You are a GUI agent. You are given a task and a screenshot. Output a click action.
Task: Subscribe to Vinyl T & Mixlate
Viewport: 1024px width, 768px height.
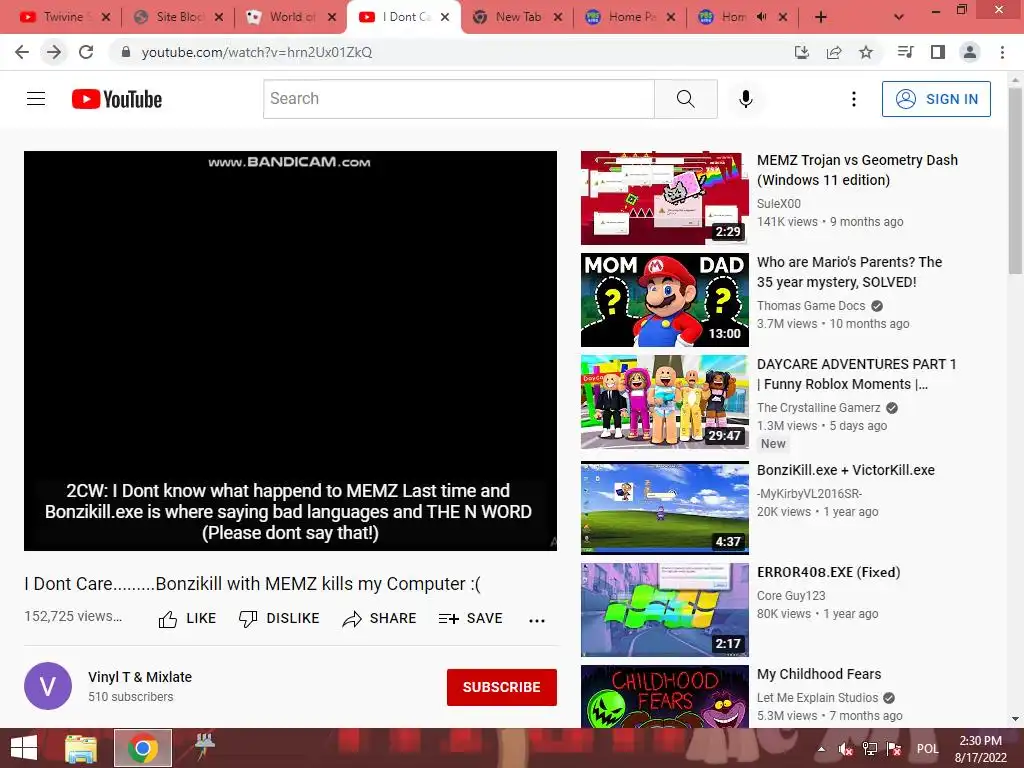(x=502, y=687)
